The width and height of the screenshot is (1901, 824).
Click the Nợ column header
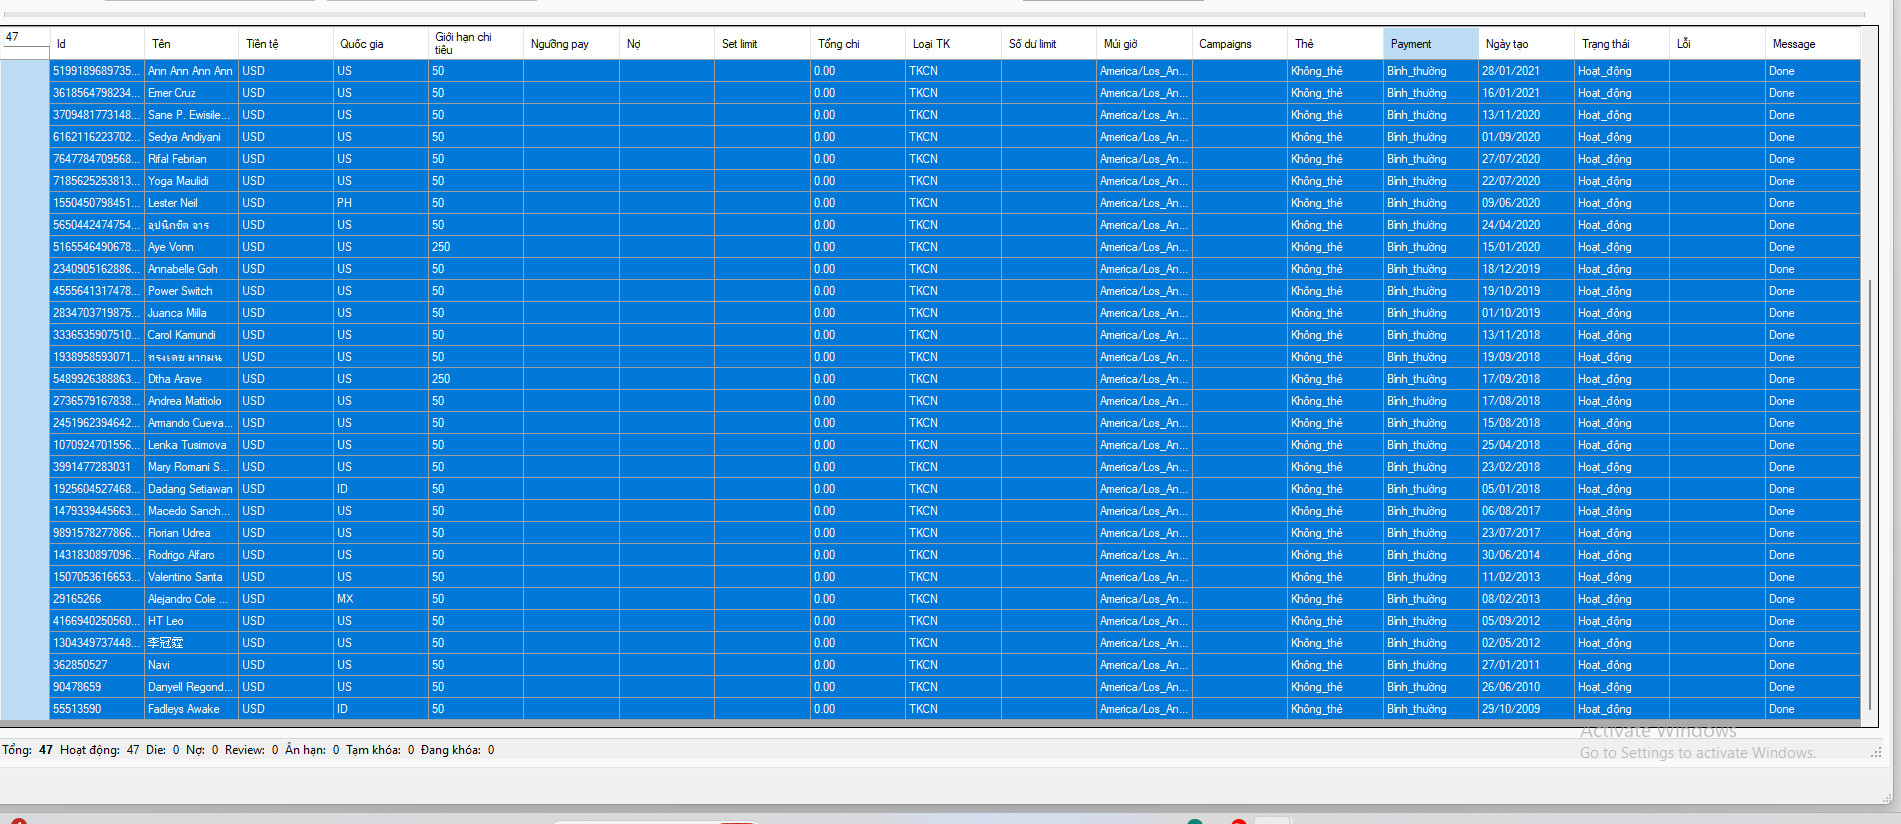point(667,44)
